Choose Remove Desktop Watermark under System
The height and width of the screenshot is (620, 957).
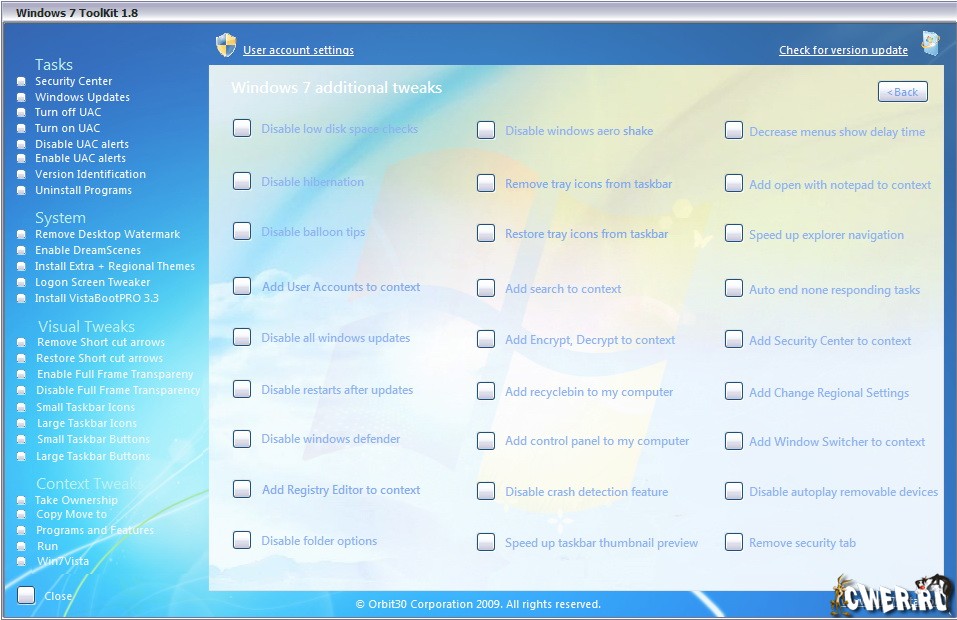(107, 234)
